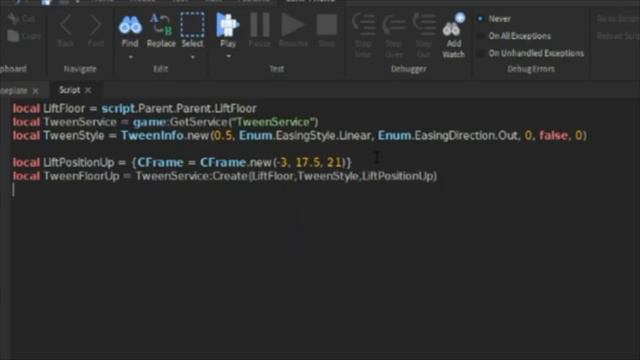
Task: Cut the selected text
Action: point(22,18)
